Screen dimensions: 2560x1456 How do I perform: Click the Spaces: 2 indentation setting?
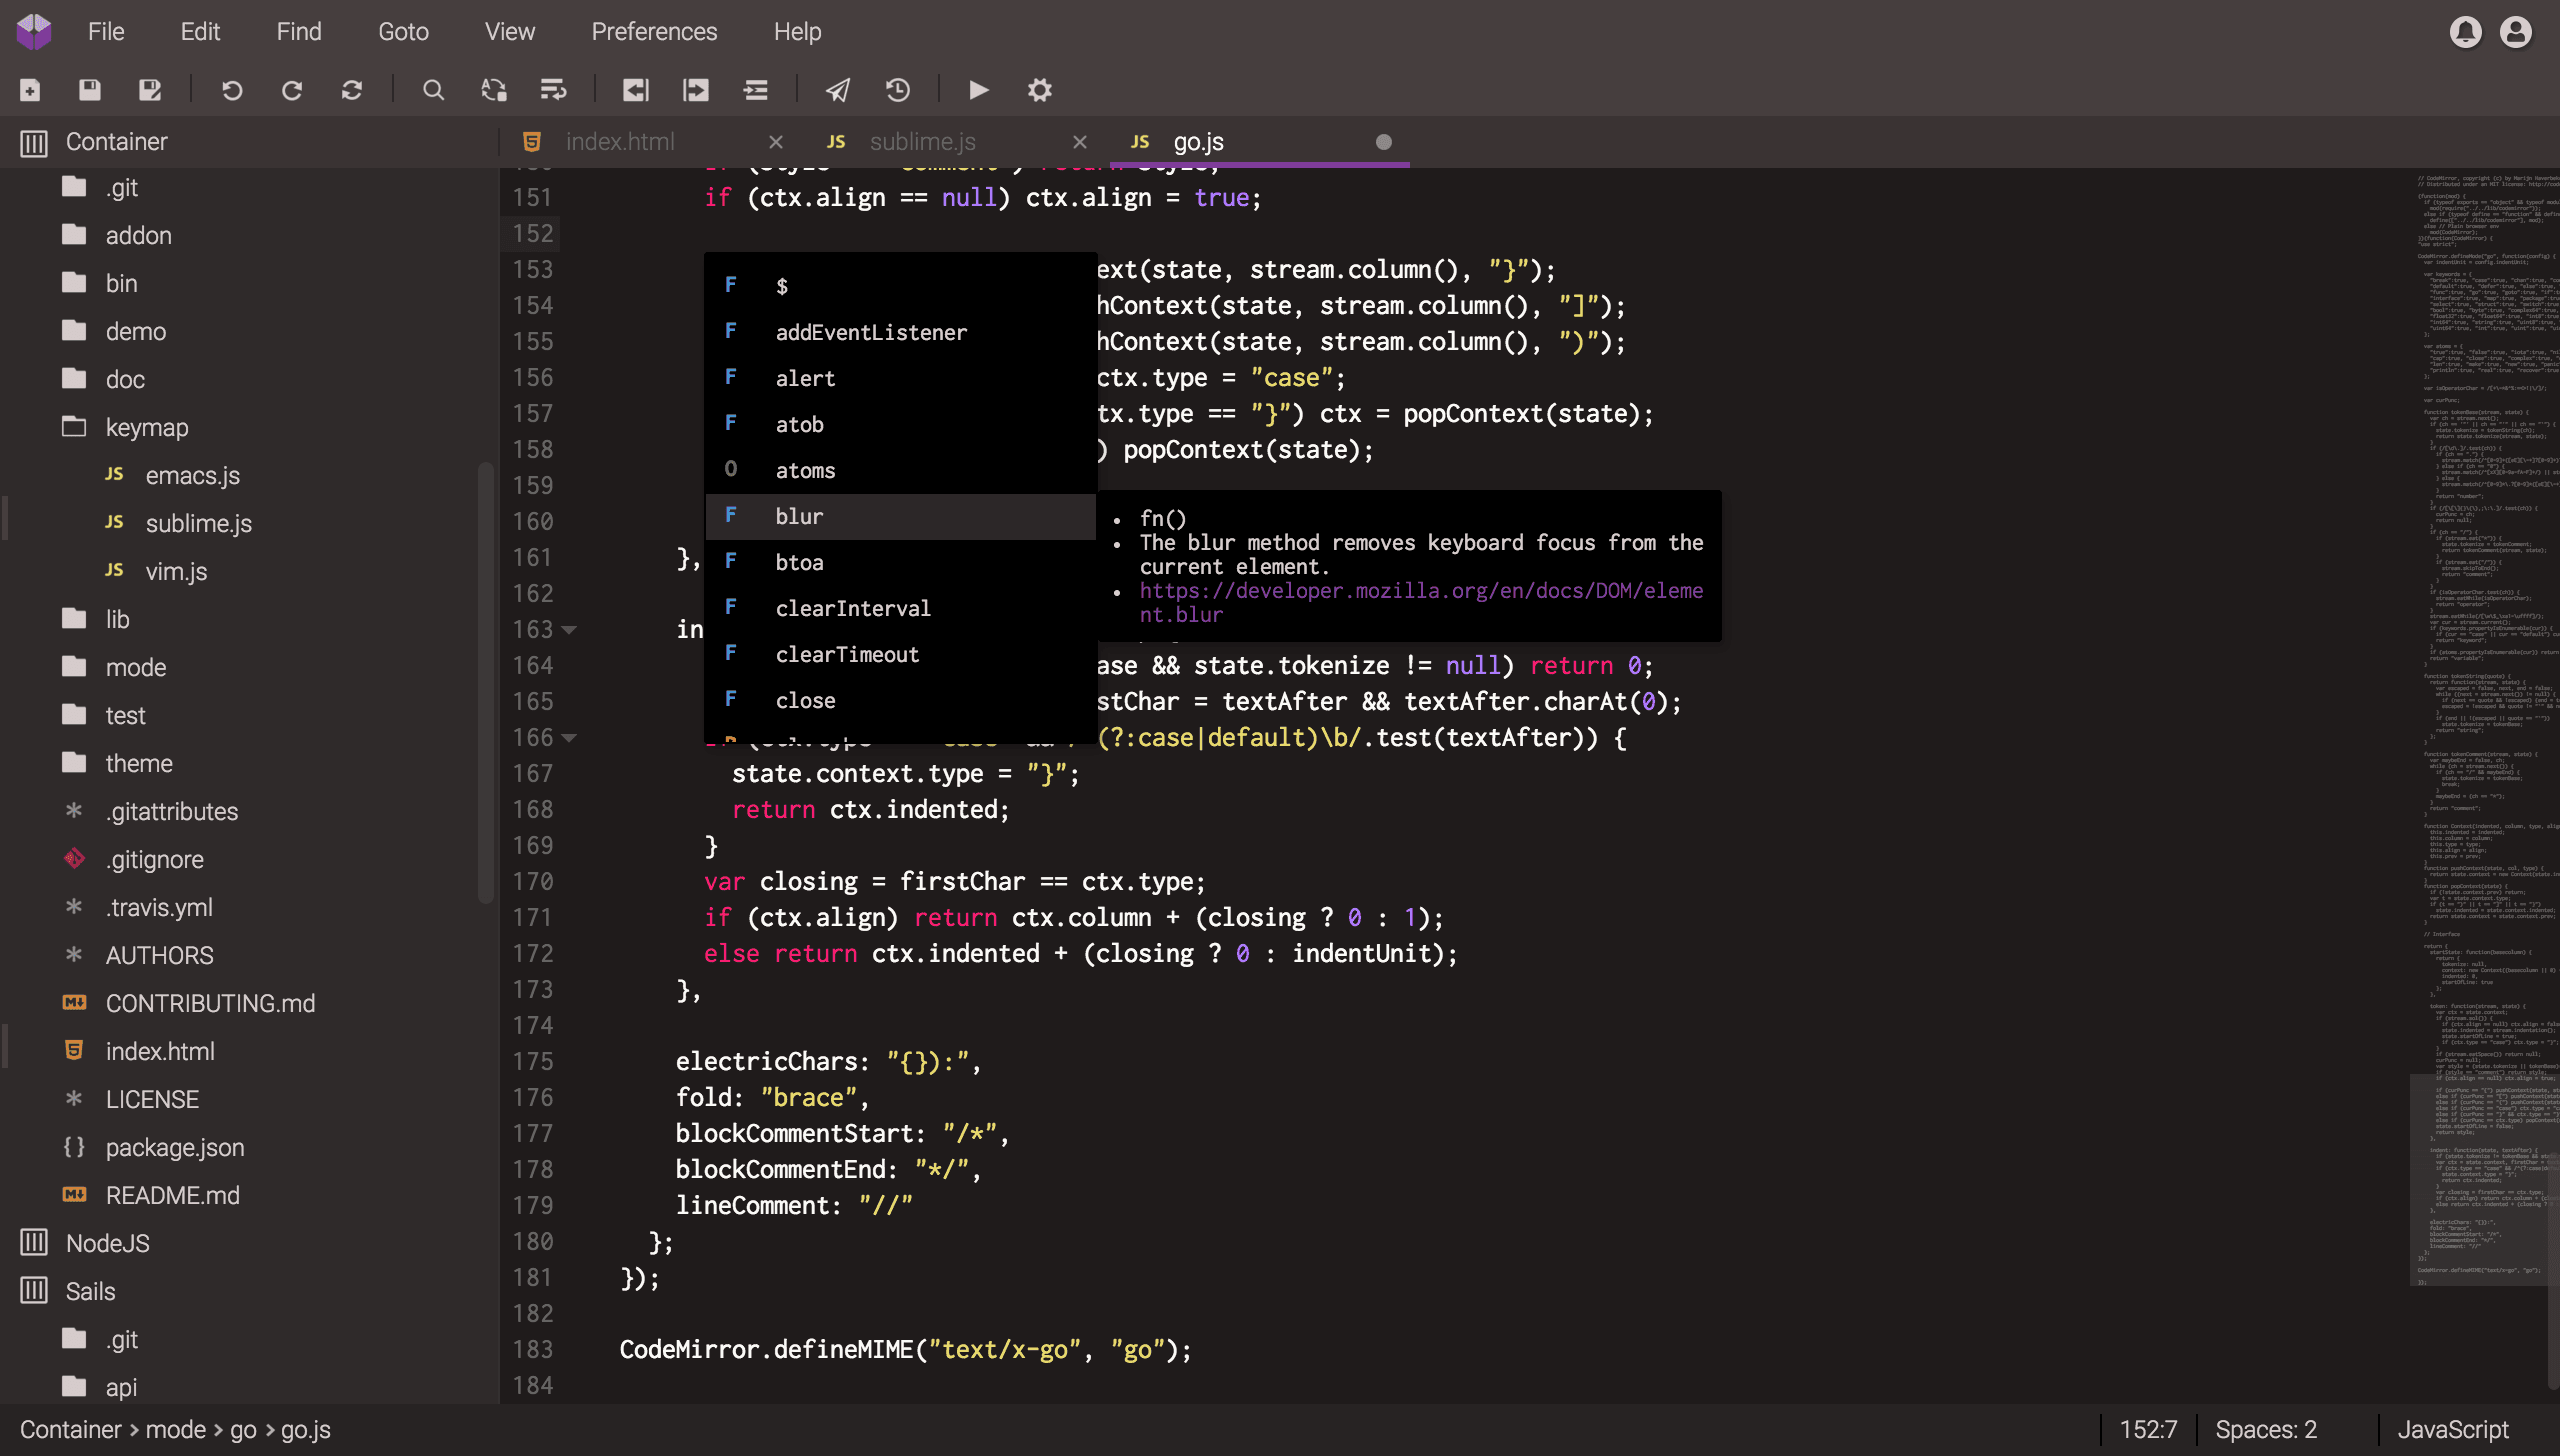[x=2265, y=1430]
